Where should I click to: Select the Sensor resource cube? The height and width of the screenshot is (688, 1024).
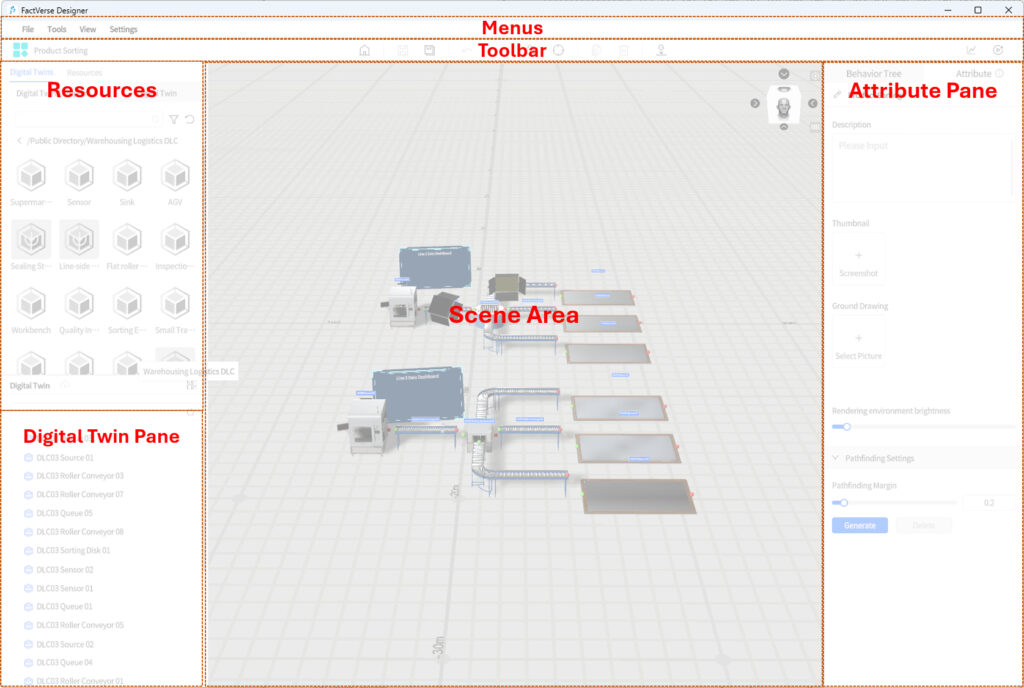tap(79, 175)
